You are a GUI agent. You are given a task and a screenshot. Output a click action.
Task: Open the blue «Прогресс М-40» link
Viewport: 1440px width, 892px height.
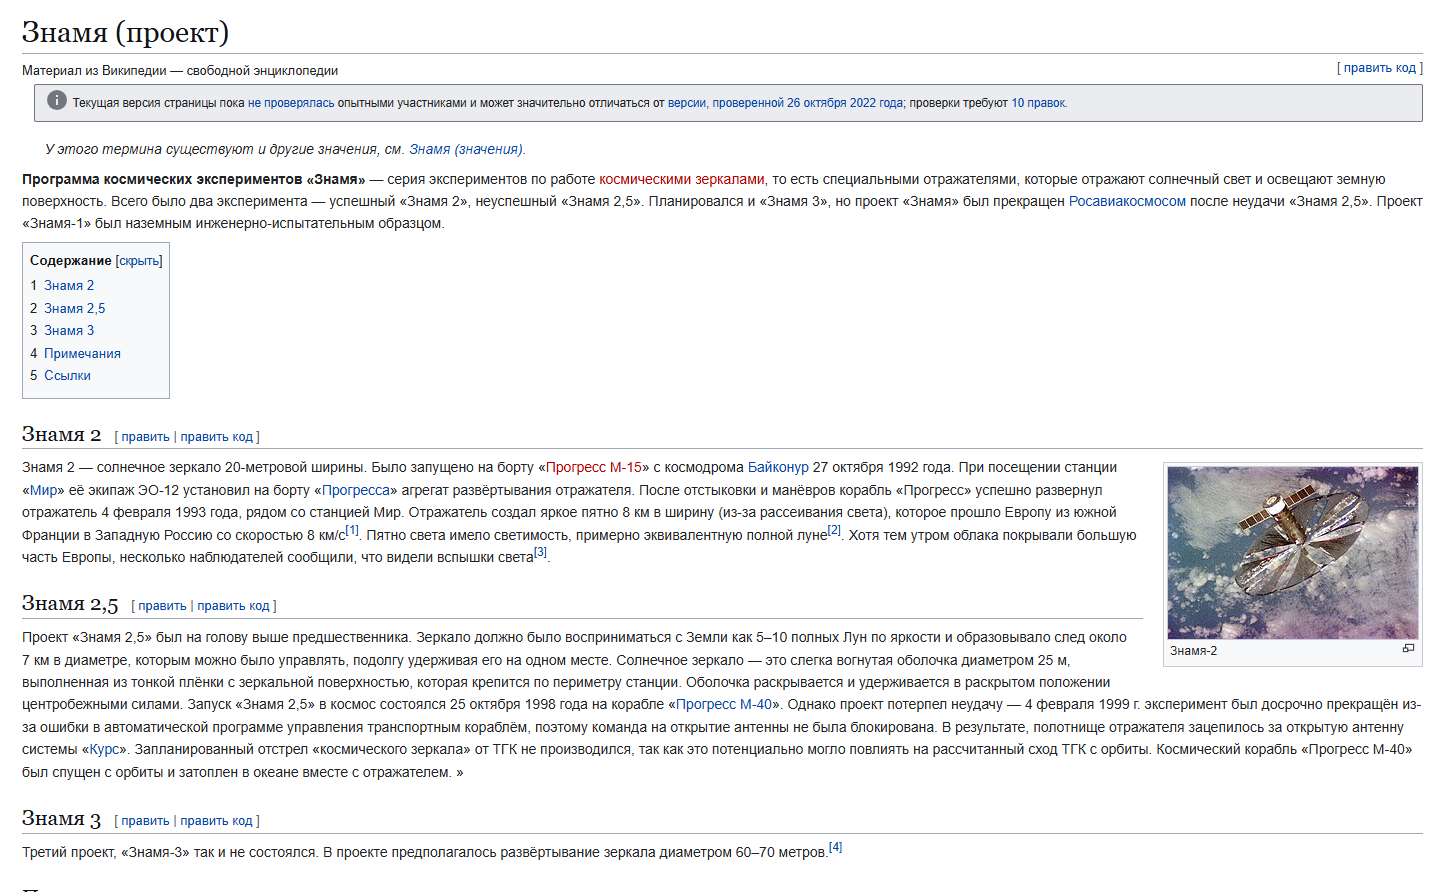(x=724, y=705)
